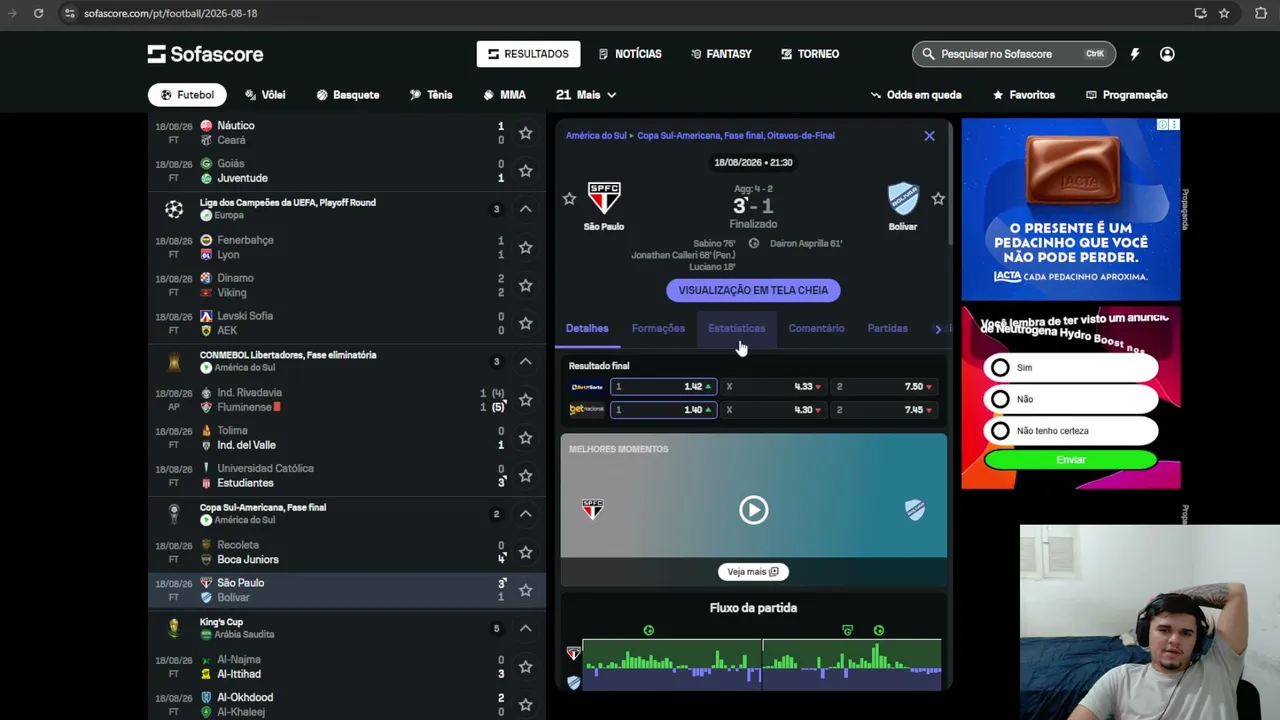
Task: Click VISUALIZAÇÃO EM TELA CHEIA button
Action: pos(753,290)
